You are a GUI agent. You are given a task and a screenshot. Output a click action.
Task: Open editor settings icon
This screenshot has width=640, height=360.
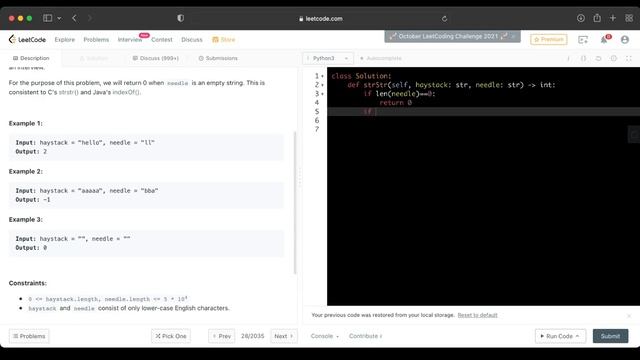pyautogui.click(x=613, y=58)
